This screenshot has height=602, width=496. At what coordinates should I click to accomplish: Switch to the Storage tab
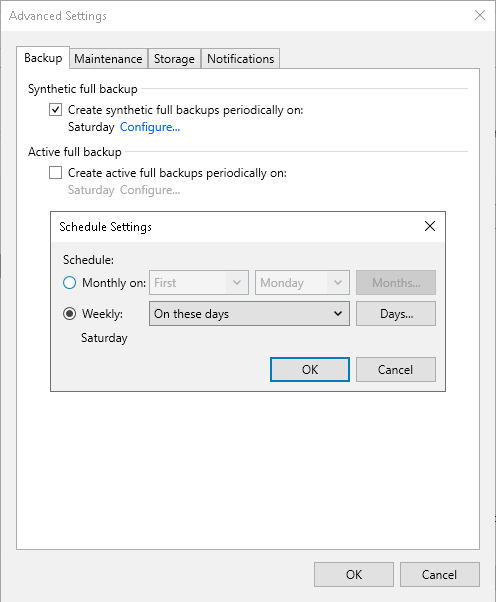(x=174, y=59)
